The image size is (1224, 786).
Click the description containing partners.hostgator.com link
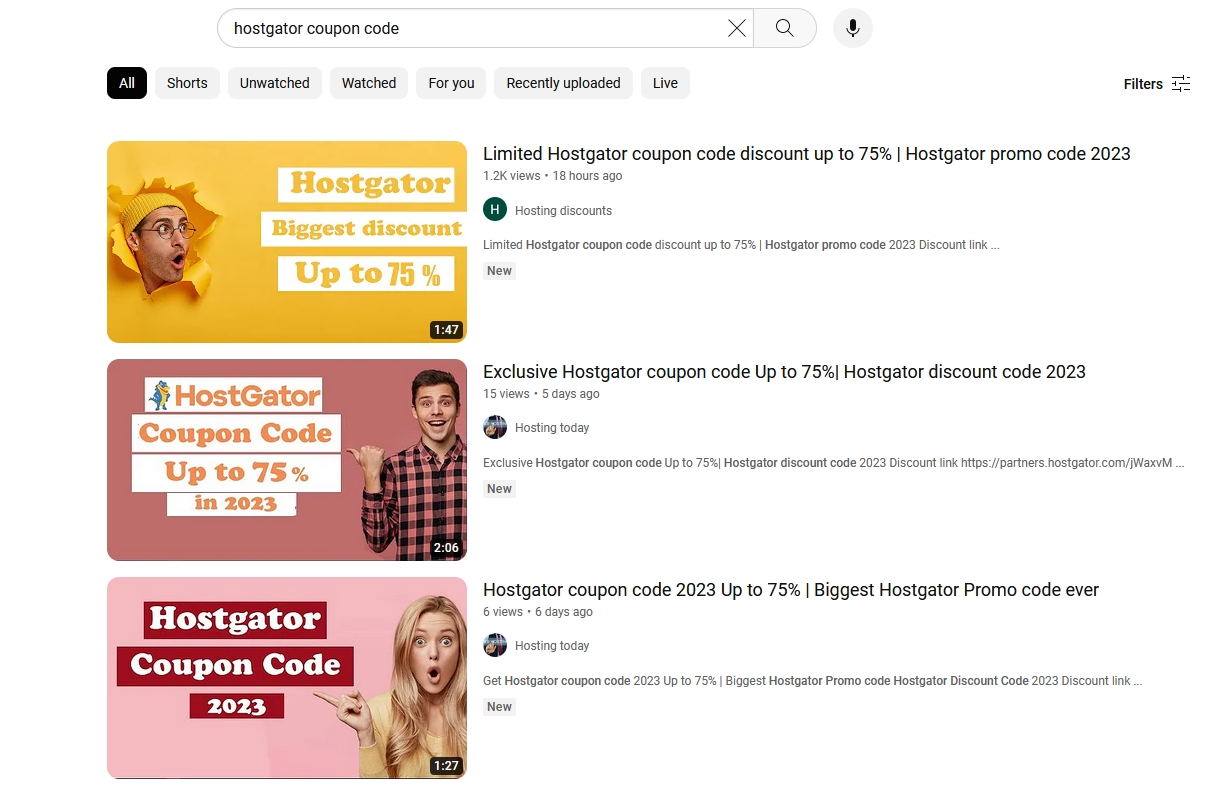(x=833, y=463)
